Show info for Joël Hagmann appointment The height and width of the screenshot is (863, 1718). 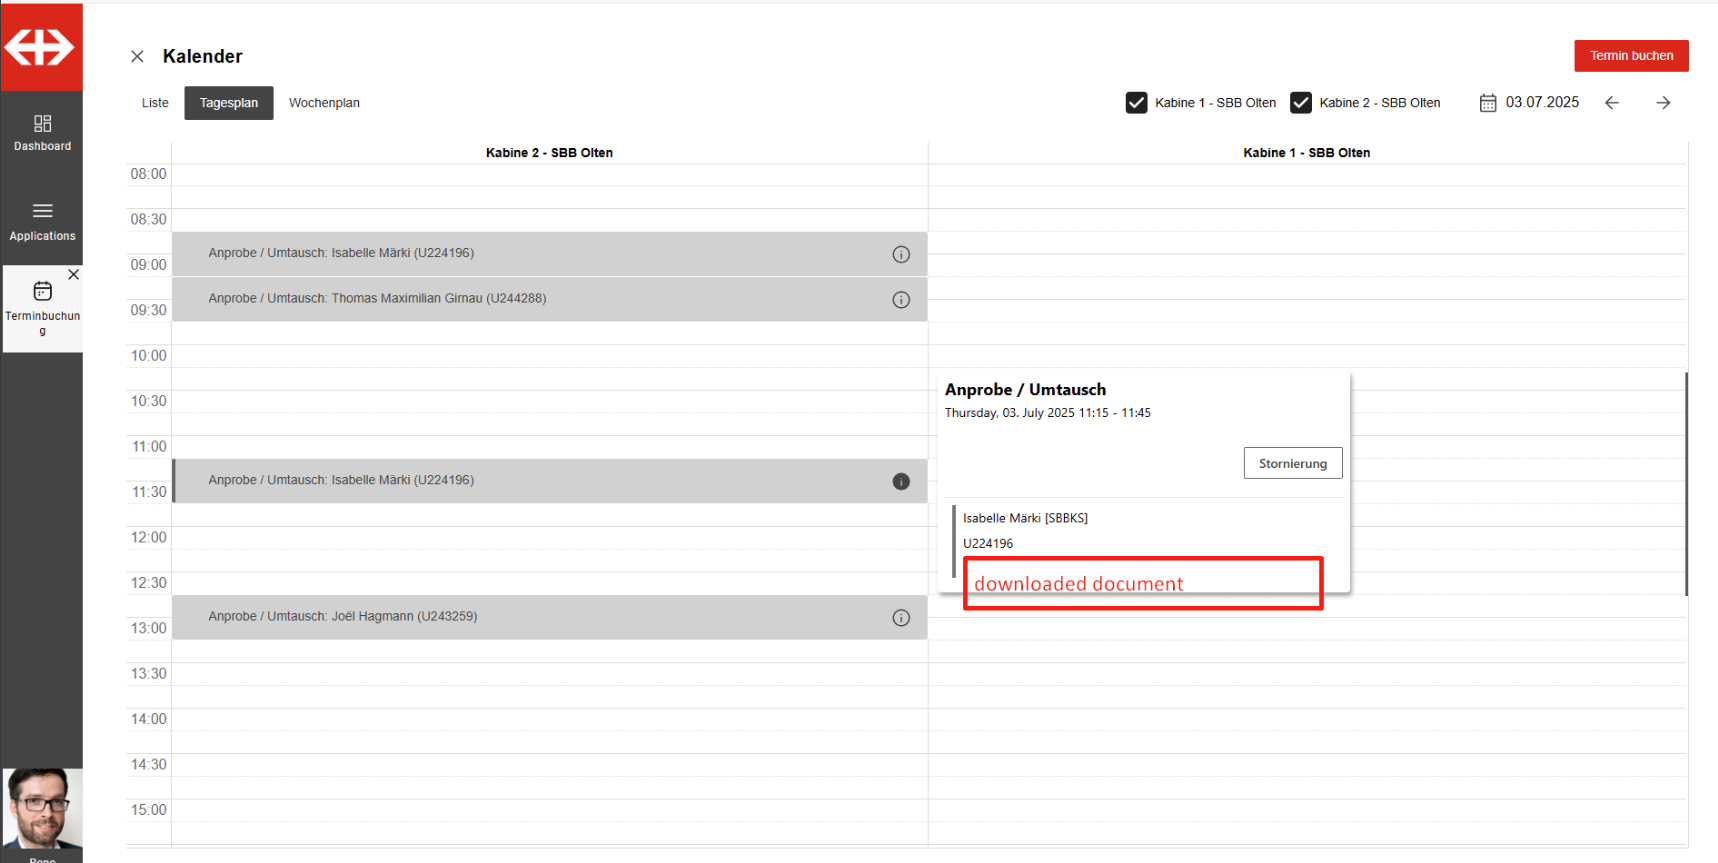coord(901,618)
